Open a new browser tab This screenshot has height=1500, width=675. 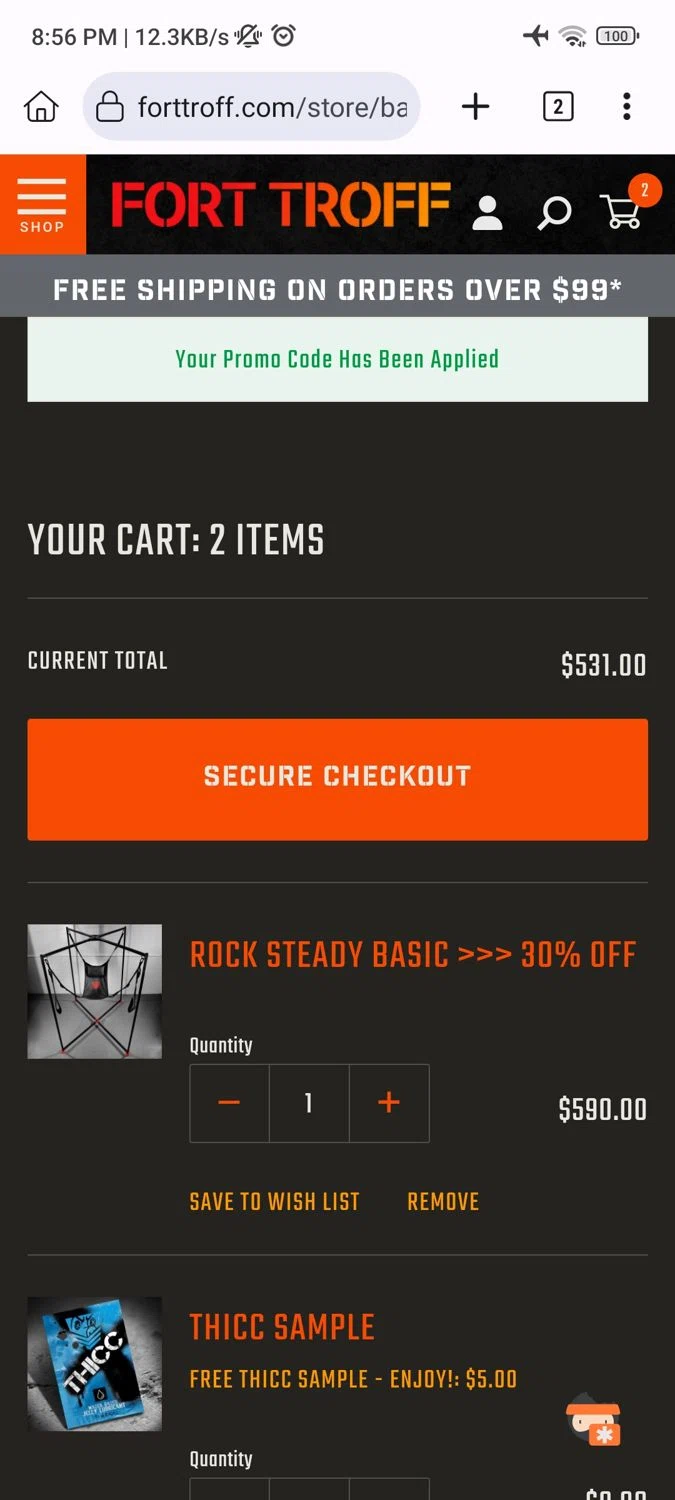[x=476, y=107]
